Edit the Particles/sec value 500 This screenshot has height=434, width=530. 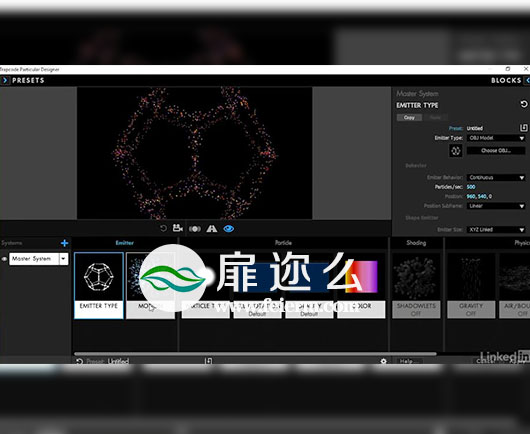(x=471, y=187)
